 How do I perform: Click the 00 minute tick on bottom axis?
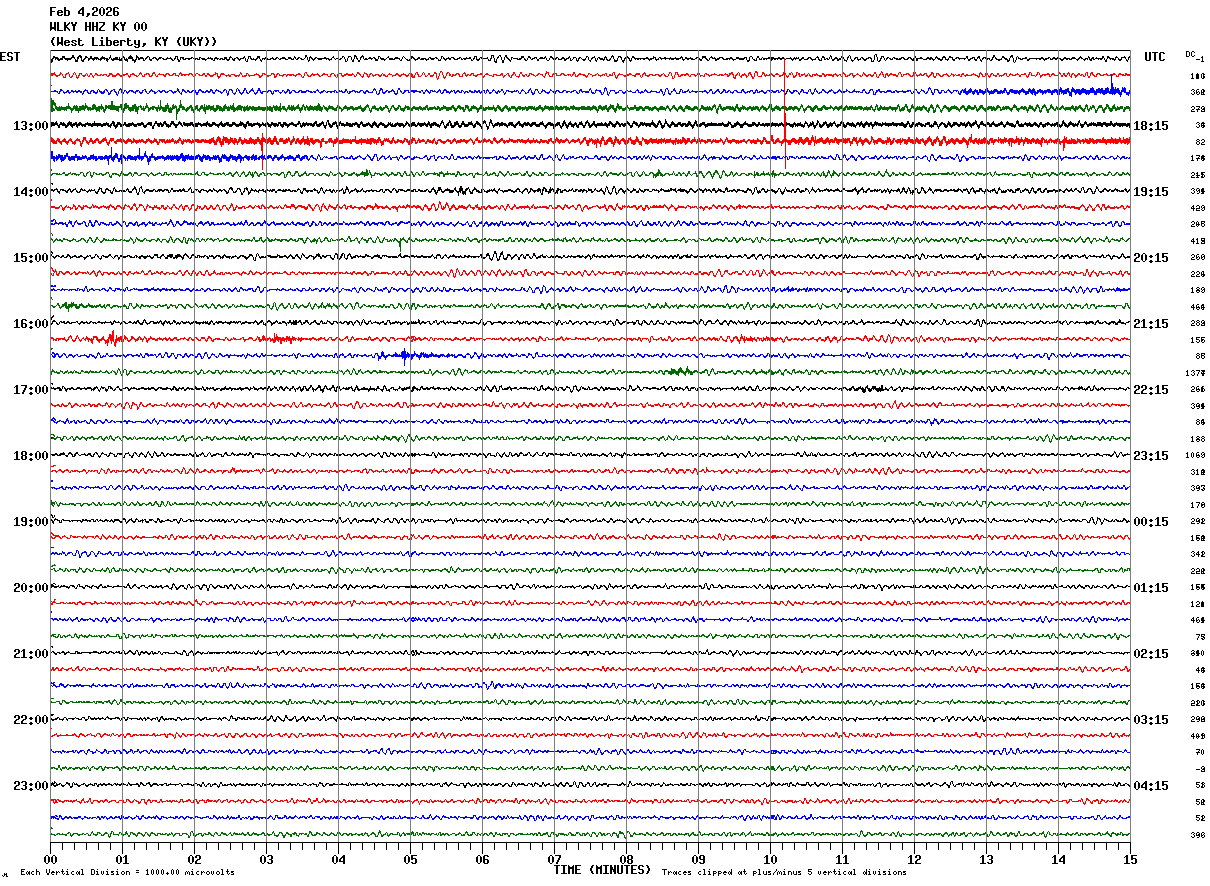[50, 860]
